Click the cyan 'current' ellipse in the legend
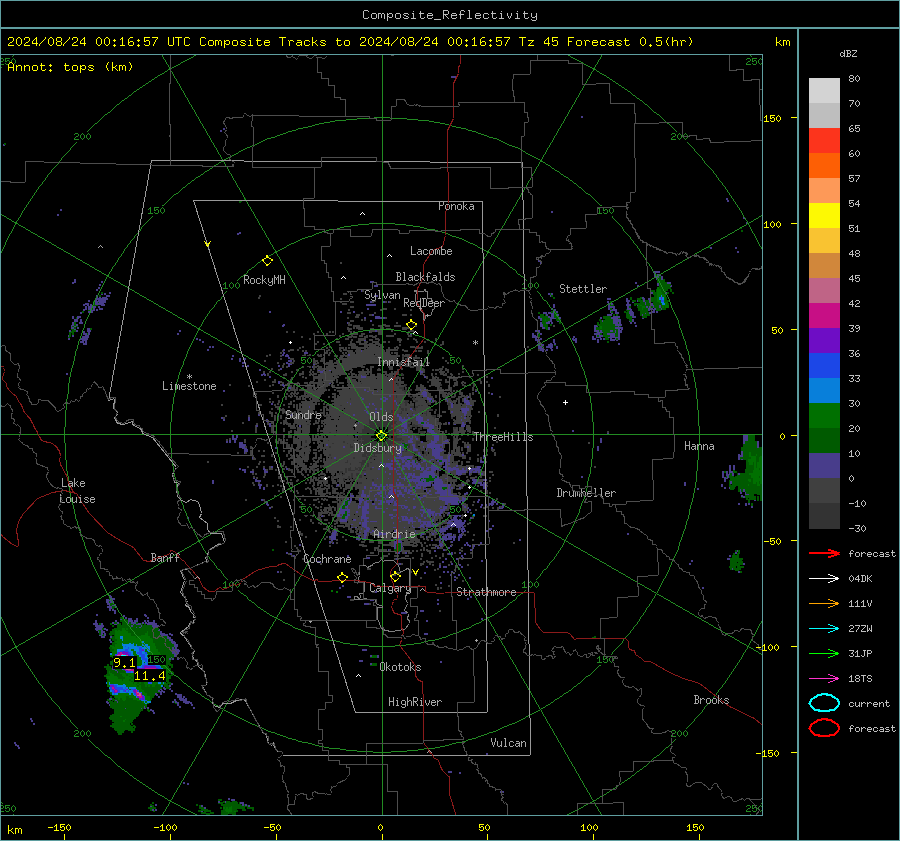Screen dimensions: 900x841 (824, 703)
